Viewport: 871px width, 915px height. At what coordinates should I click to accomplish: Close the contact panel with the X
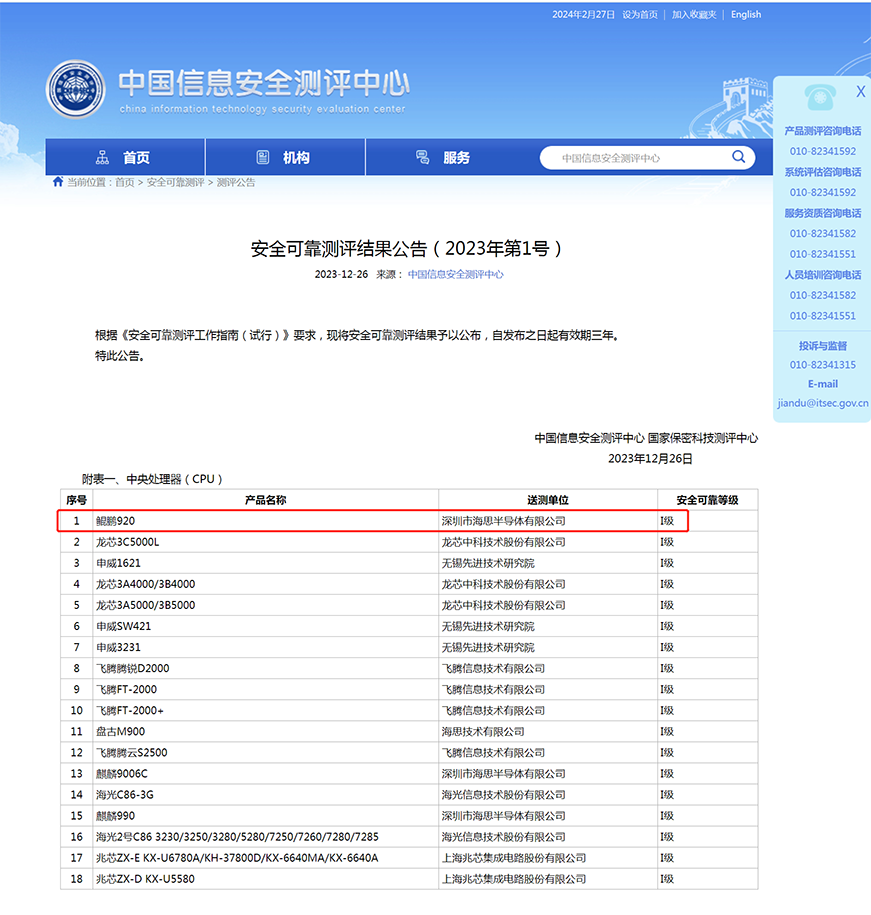[860, 92]
